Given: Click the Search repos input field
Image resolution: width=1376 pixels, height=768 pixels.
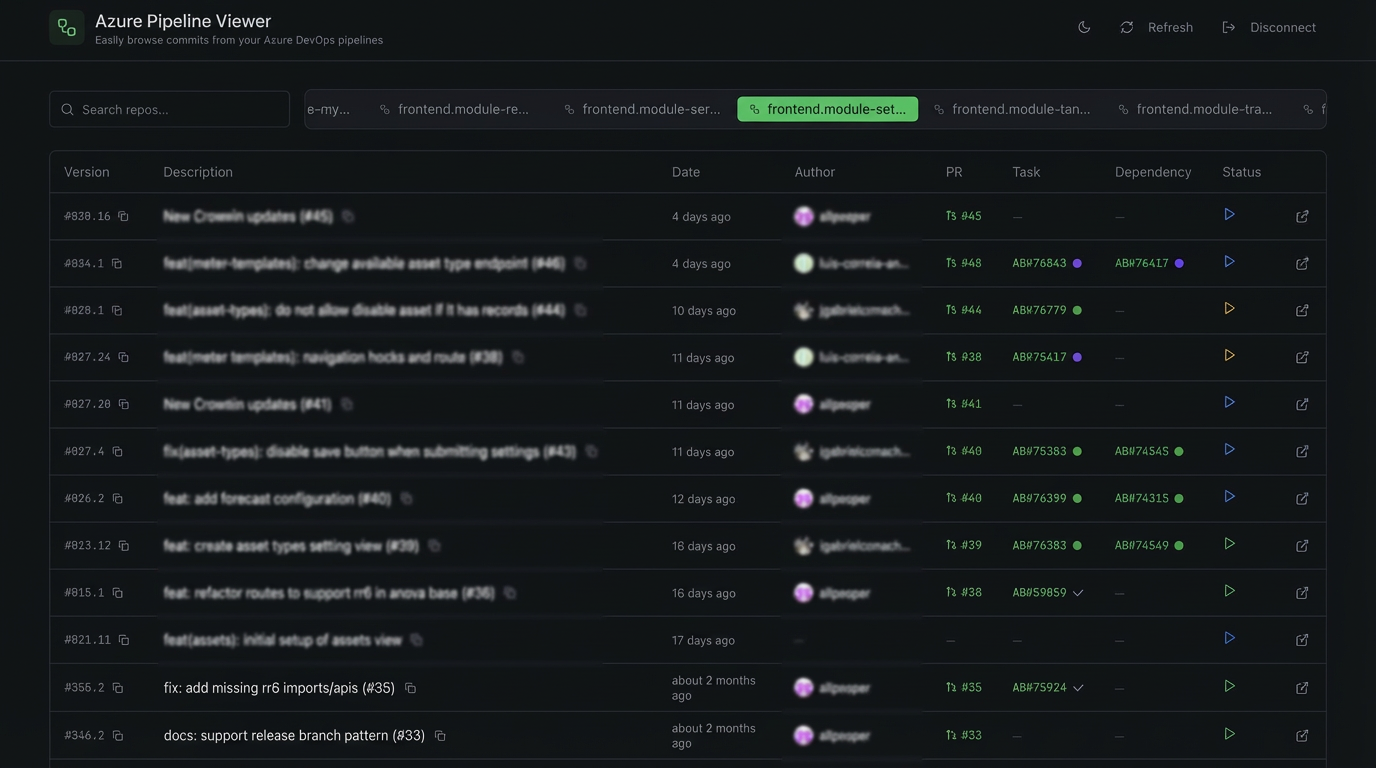Looking at the screenshot, I should click(x=170, y=108).
